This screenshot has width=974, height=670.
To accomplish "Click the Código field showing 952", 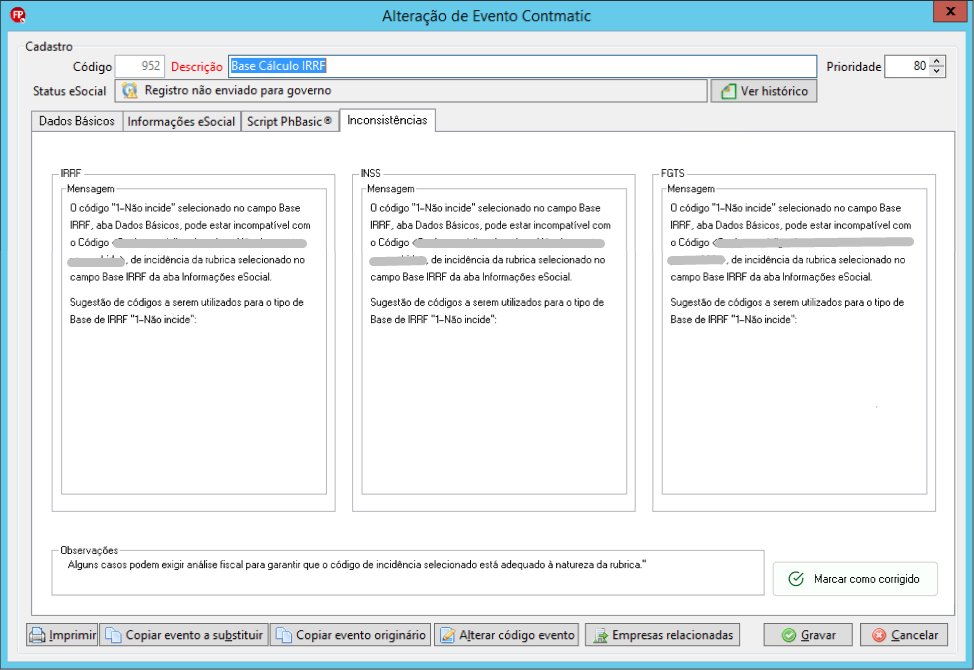I will tap(140, 66).
